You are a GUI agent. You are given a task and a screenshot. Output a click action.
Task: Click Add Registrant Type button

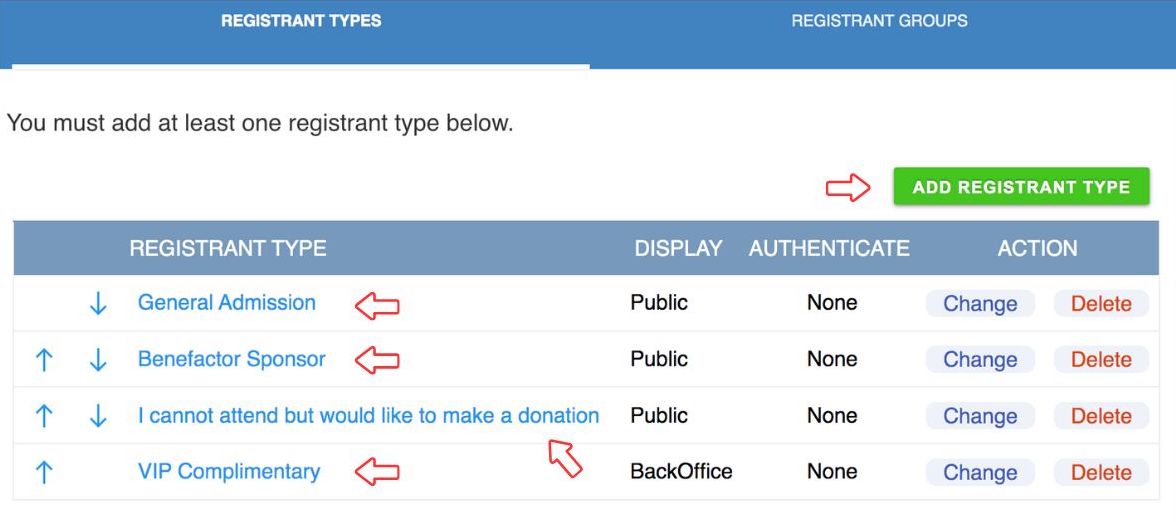1021,187
